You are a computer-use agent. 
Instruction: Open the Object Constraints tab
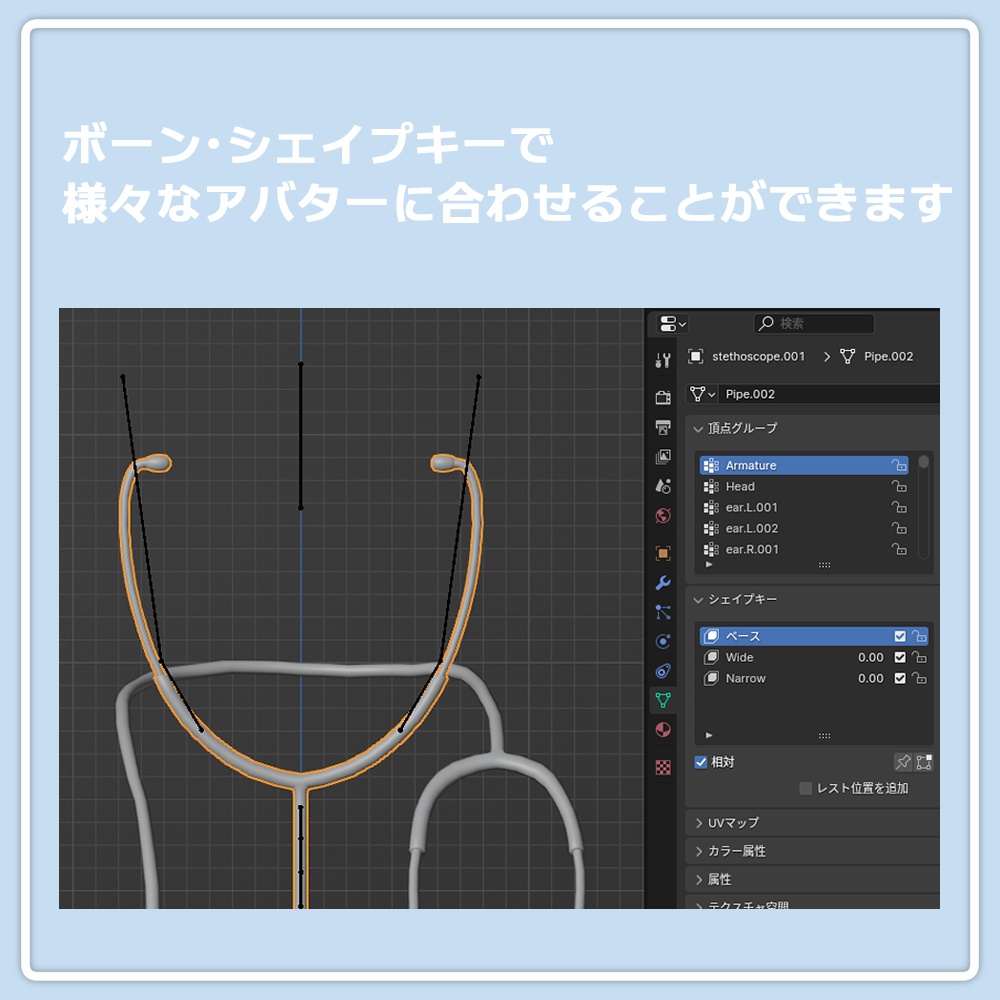[x=663, y=671]
